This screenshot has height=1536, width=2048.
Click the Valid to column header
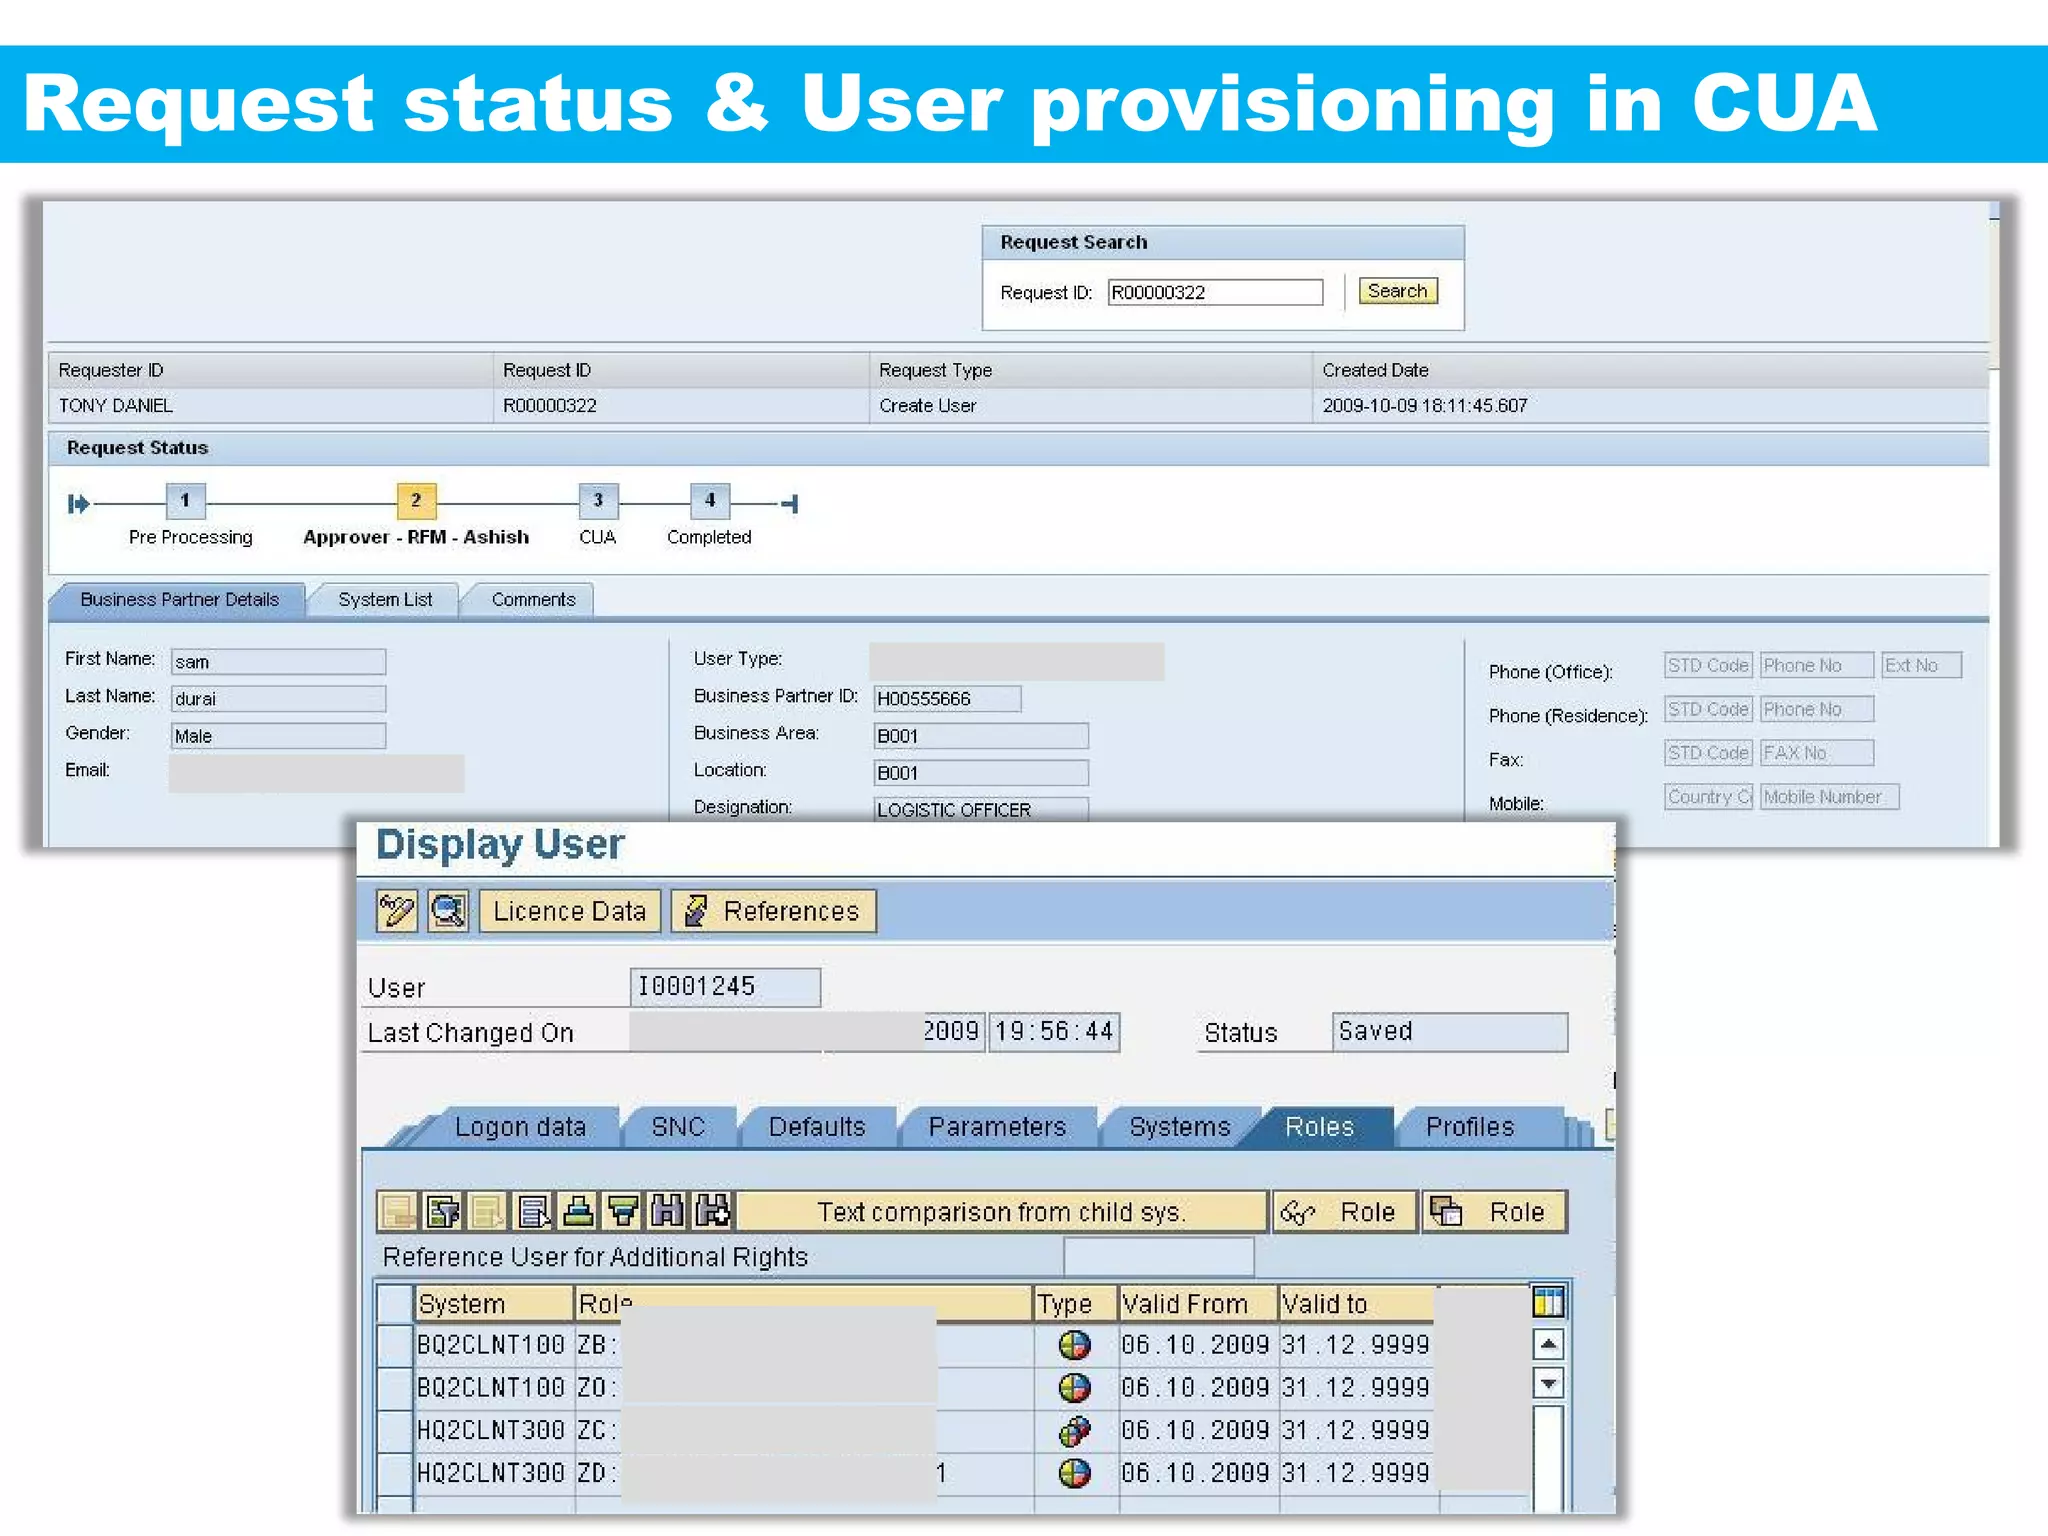pyautogui.click(x=1357, y=1304)
